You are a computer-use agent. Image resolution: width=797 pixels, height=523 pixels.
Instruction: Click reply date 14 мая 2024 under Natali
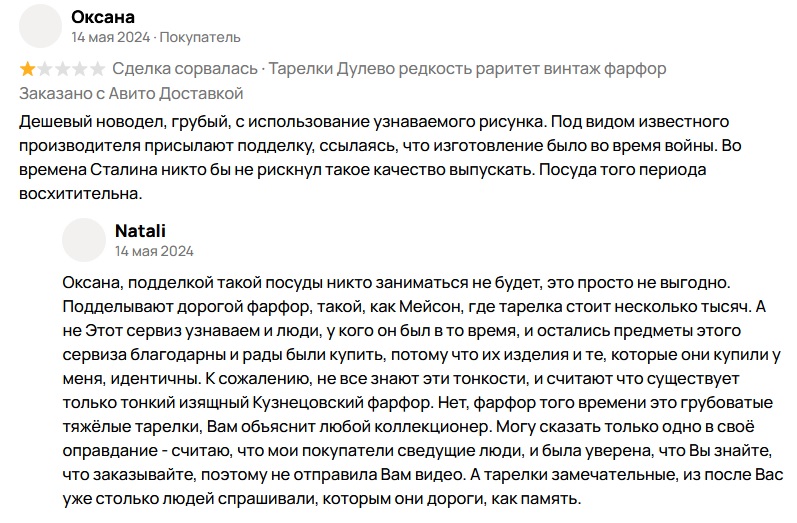pos(155,251)
